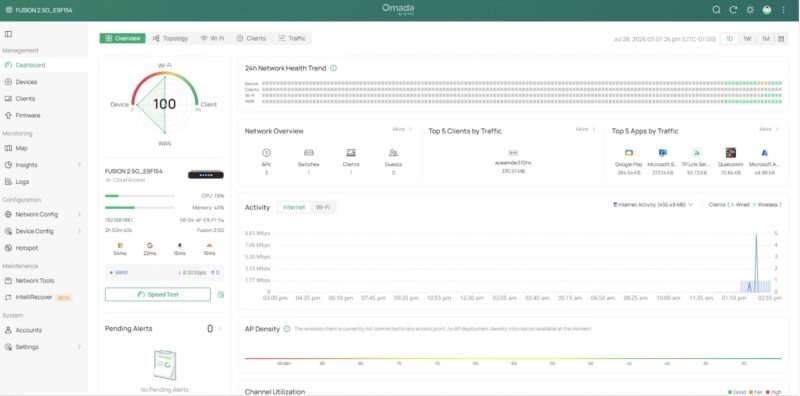Click the AP Density gradient bar
Image resolution: width=800 pixels, height=396 pixels.
click(513, 358)
